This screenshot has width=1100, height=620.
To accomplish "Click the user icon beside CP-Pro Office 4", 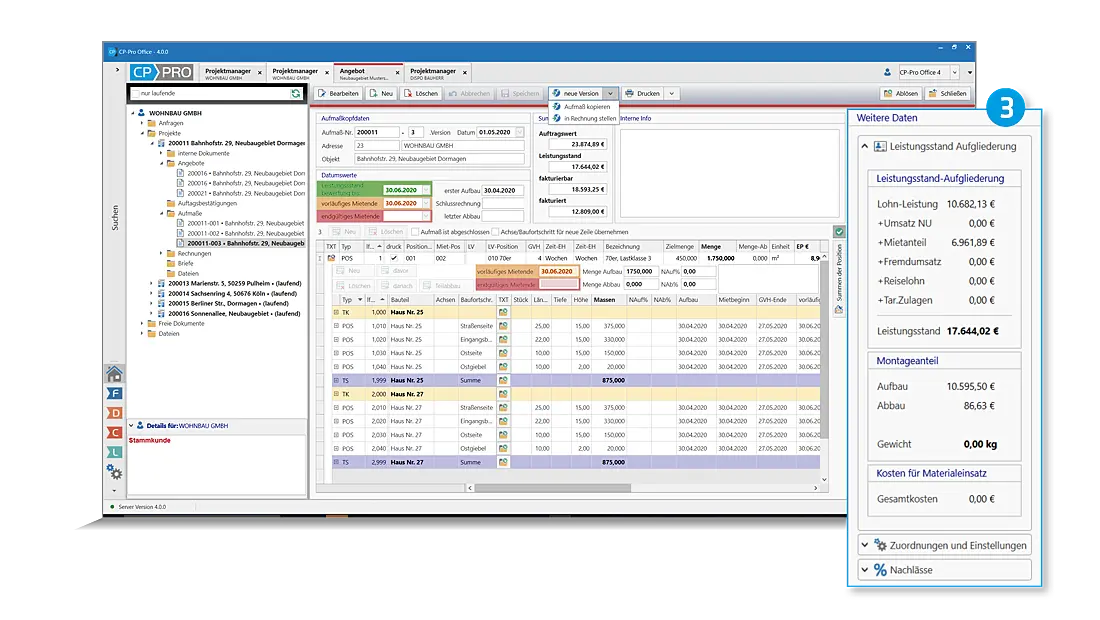I will pos(887,72).
